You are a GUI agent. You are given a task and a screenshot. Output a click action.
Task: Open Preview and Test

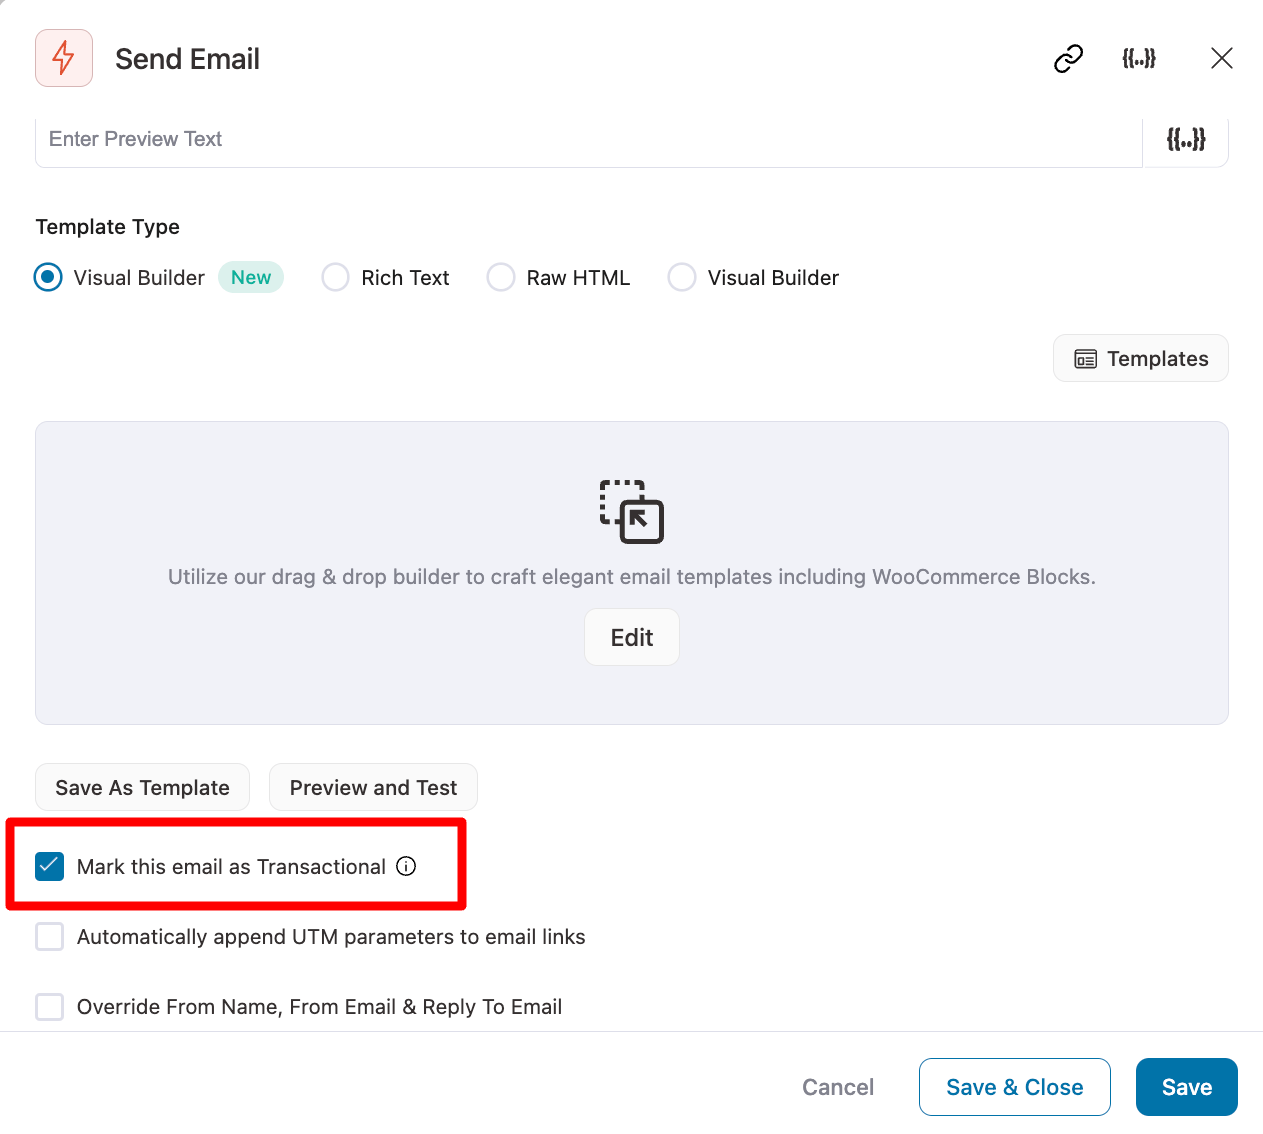(373, 787)
